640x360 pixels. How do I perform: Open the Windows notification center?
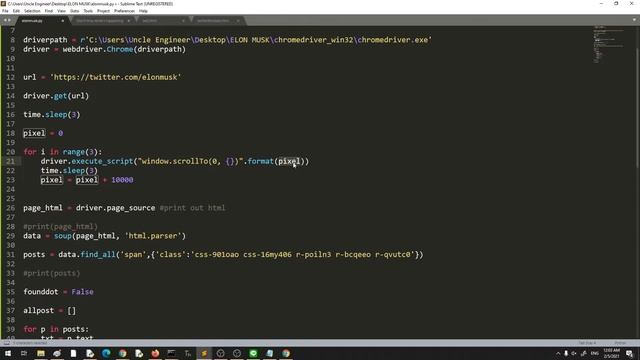click(x=630, y=353)
